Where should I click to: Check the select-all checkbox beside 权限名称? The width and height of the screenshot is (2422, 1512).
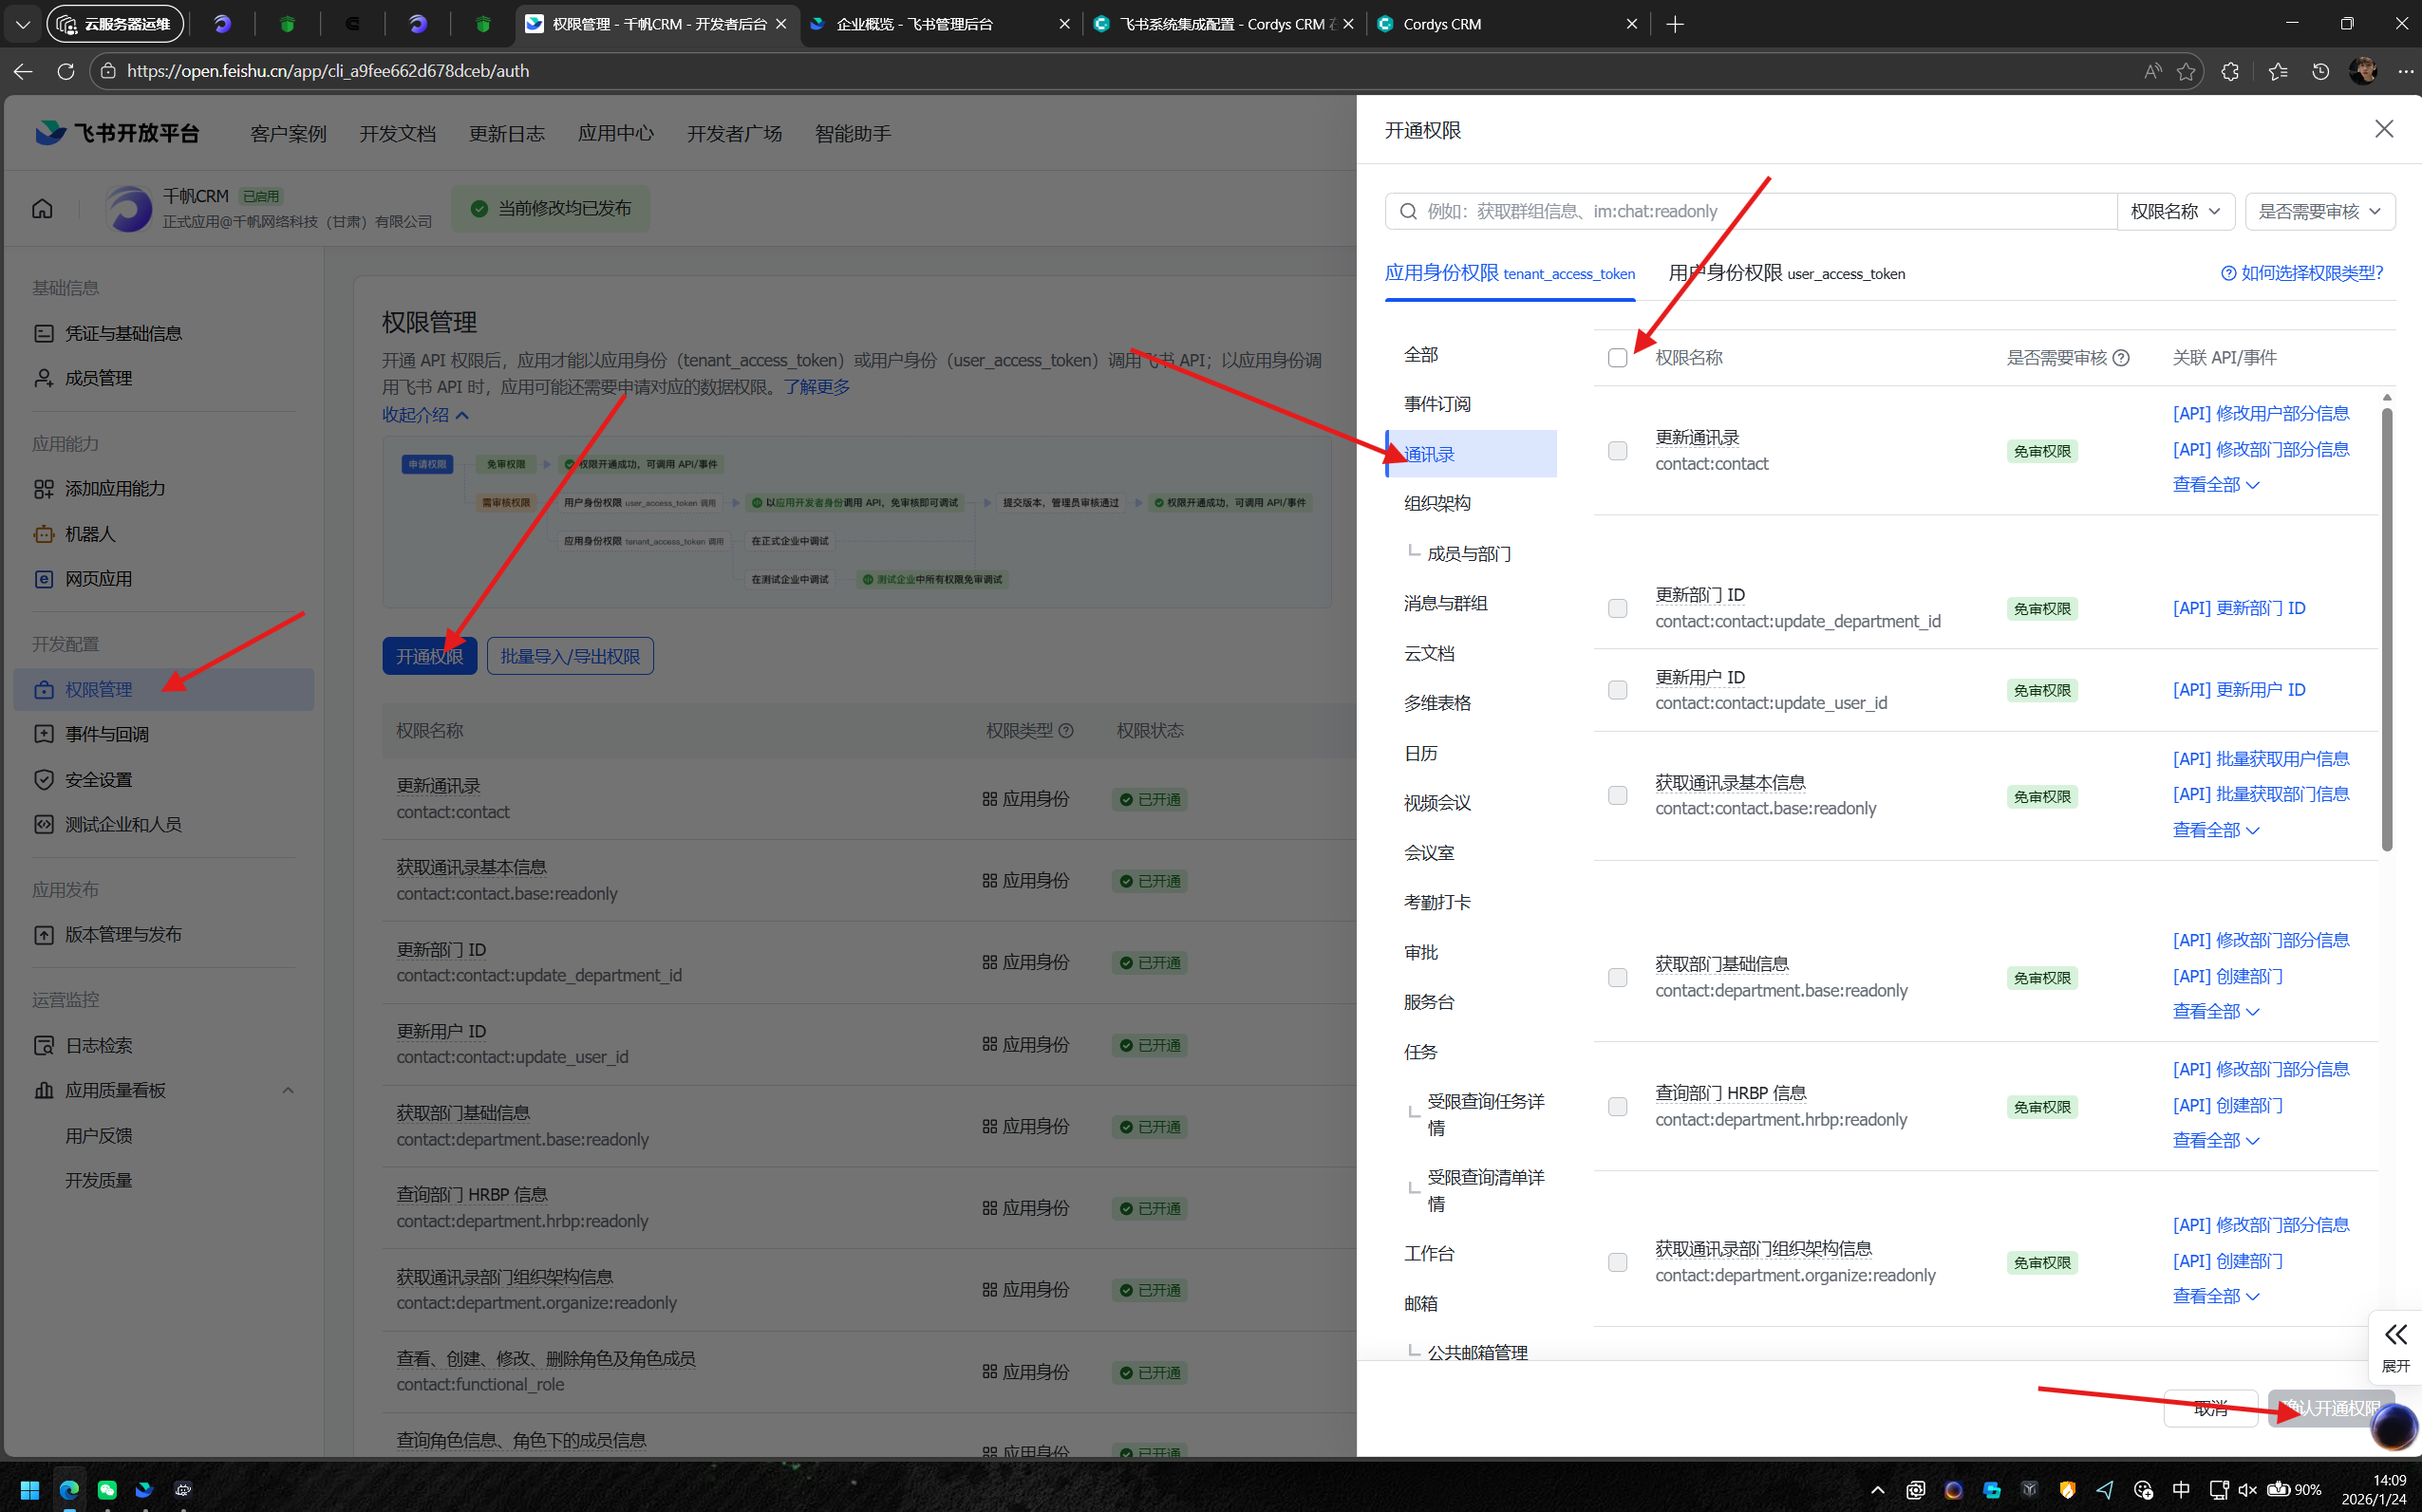click(x=1617, y=358)
